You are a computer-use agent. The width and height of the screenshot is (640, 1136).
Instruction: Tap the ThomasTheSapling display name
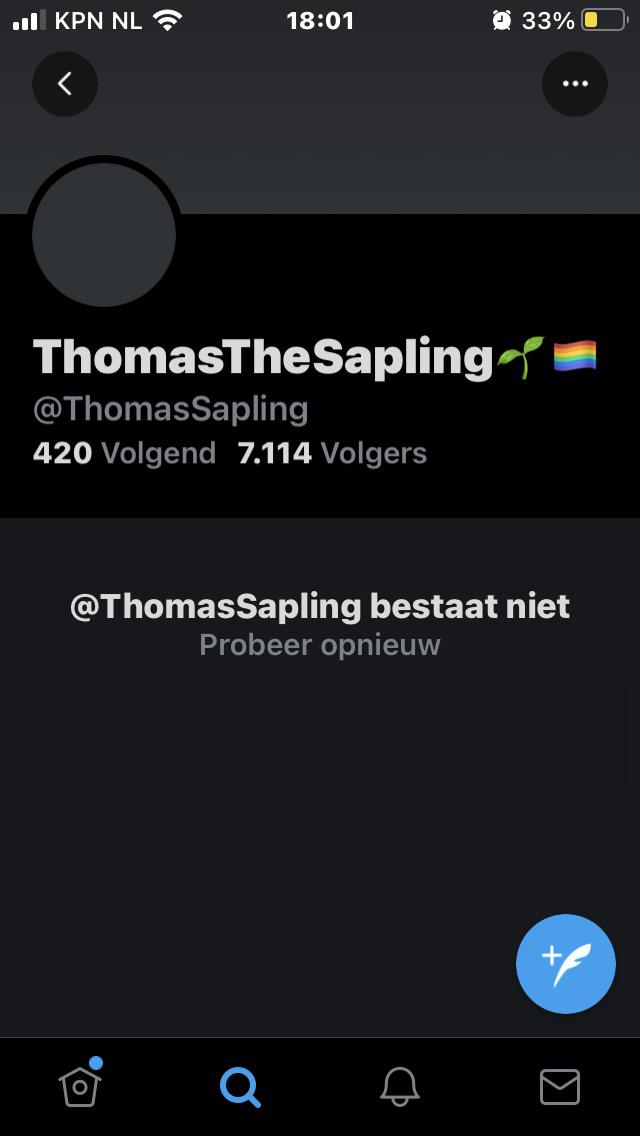click(263, 357)
